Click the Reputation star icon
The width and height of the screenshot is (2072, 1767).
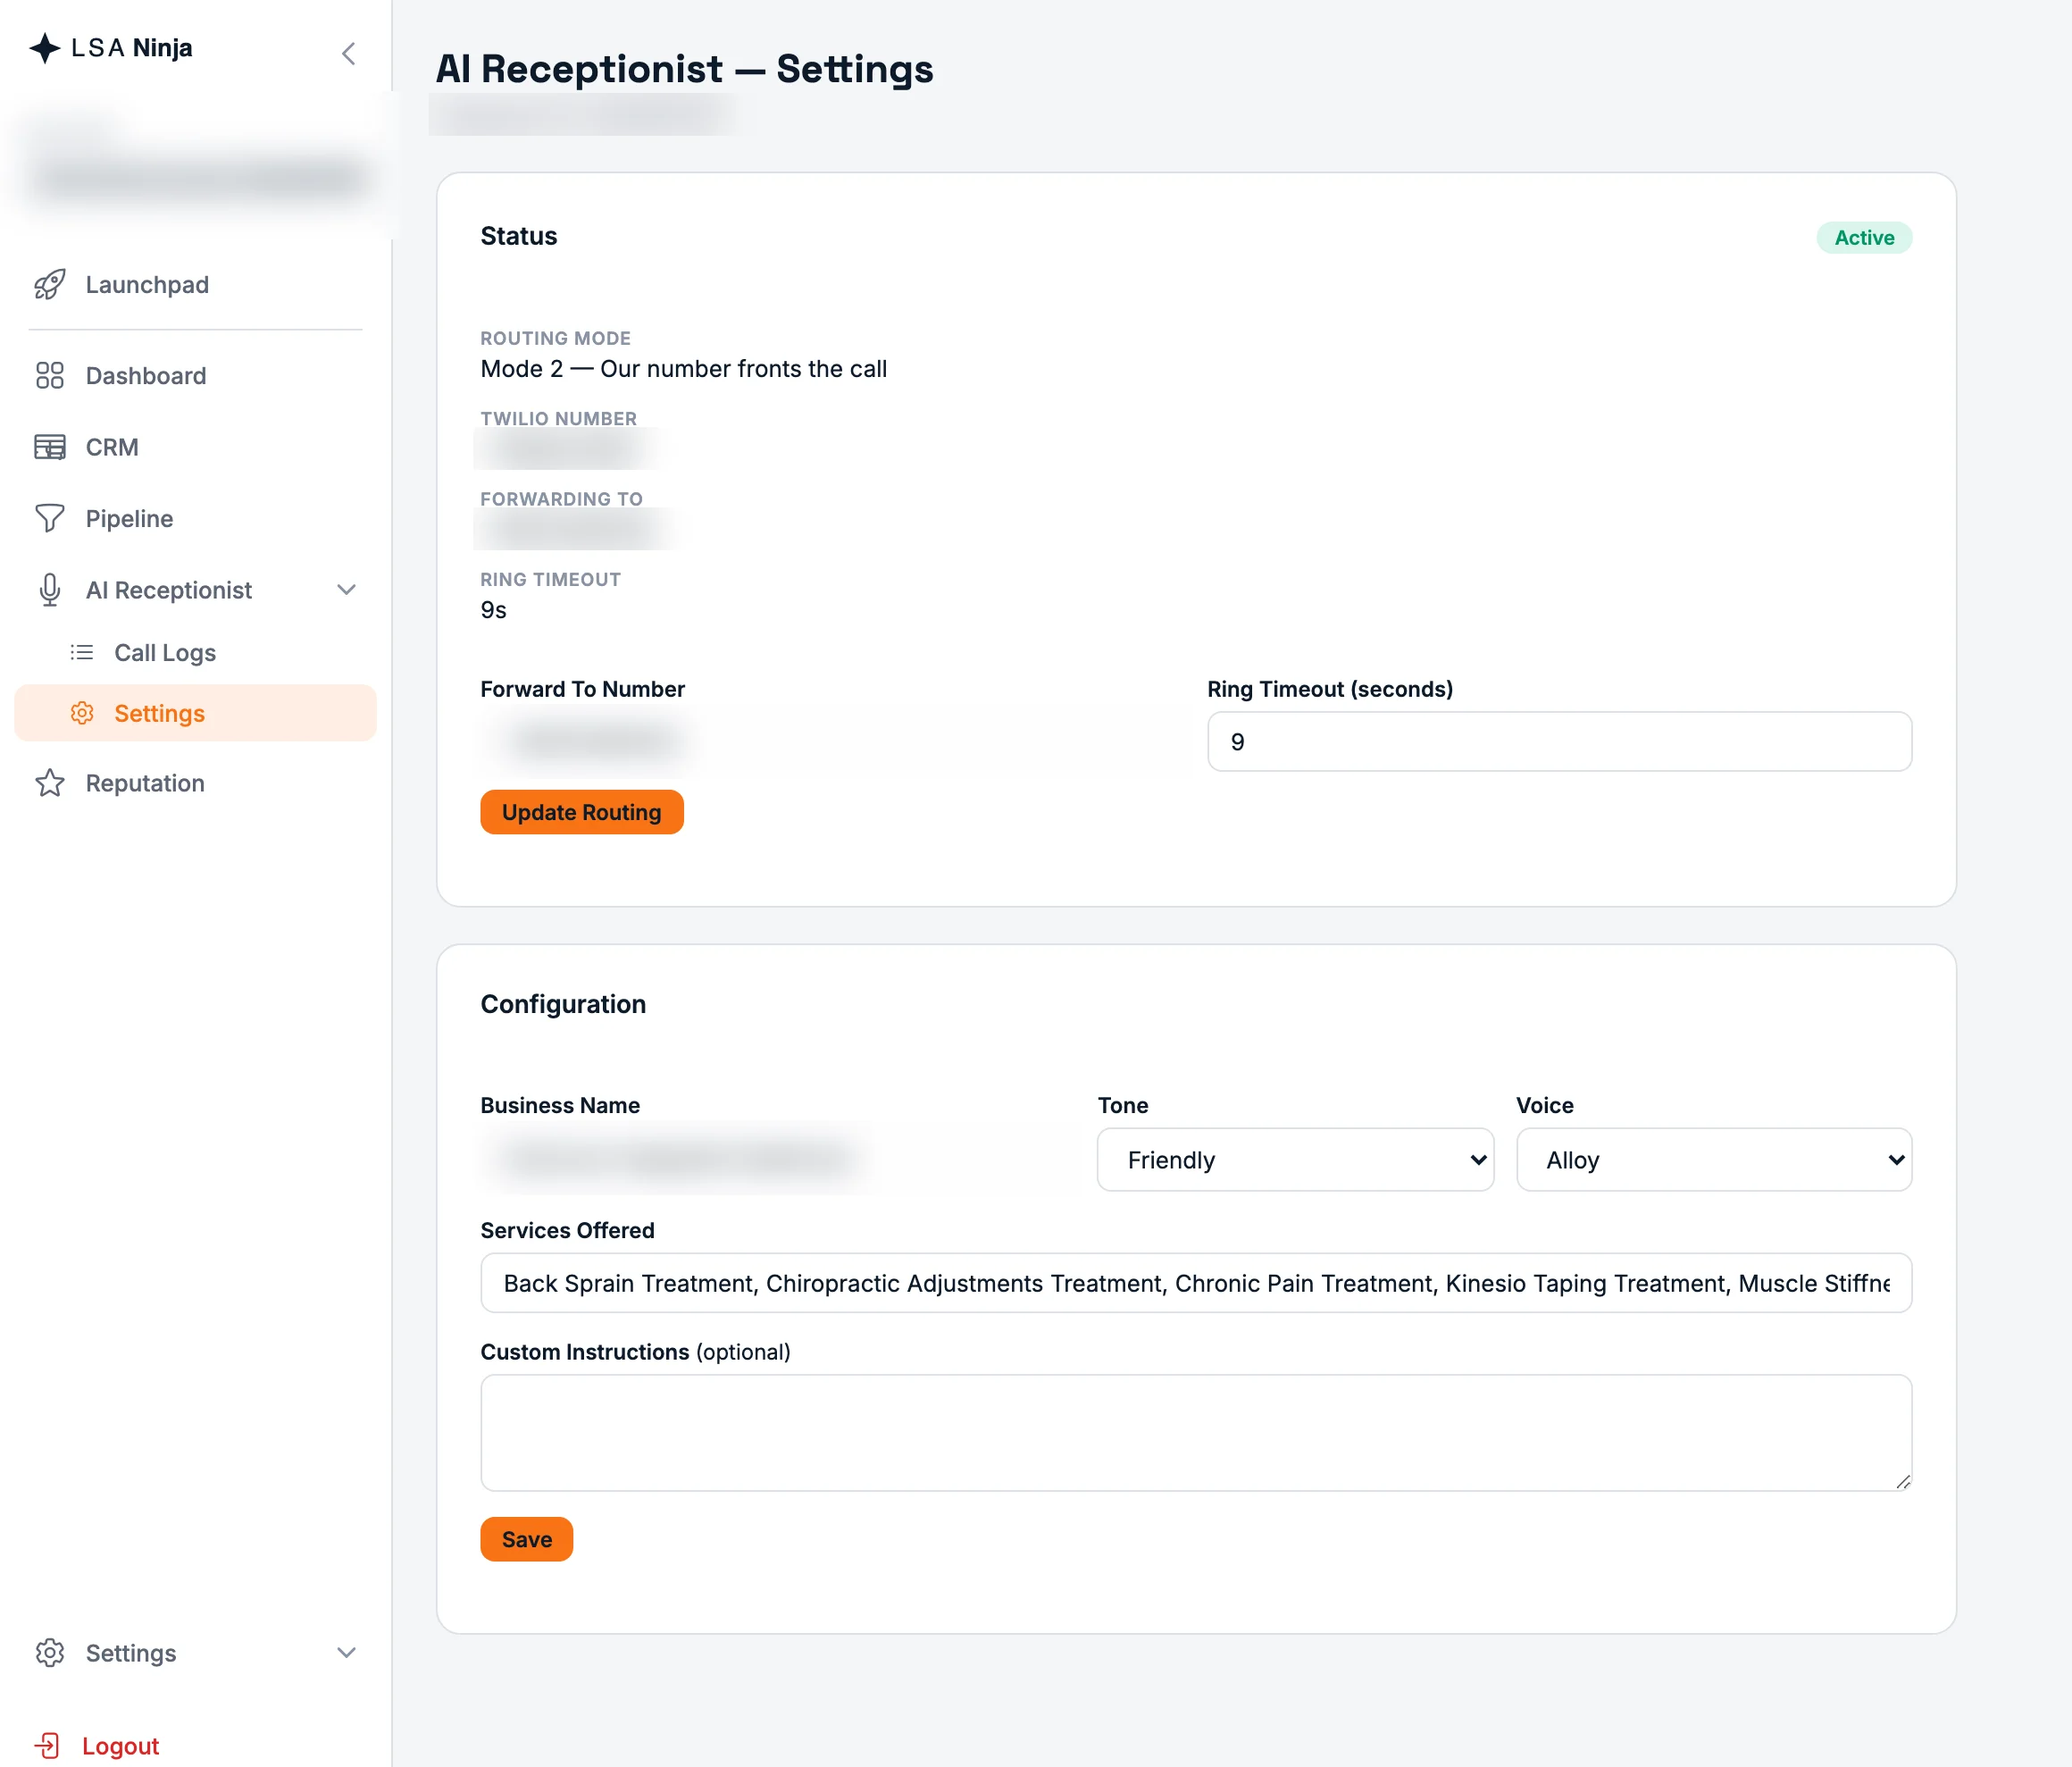point(50,783)
